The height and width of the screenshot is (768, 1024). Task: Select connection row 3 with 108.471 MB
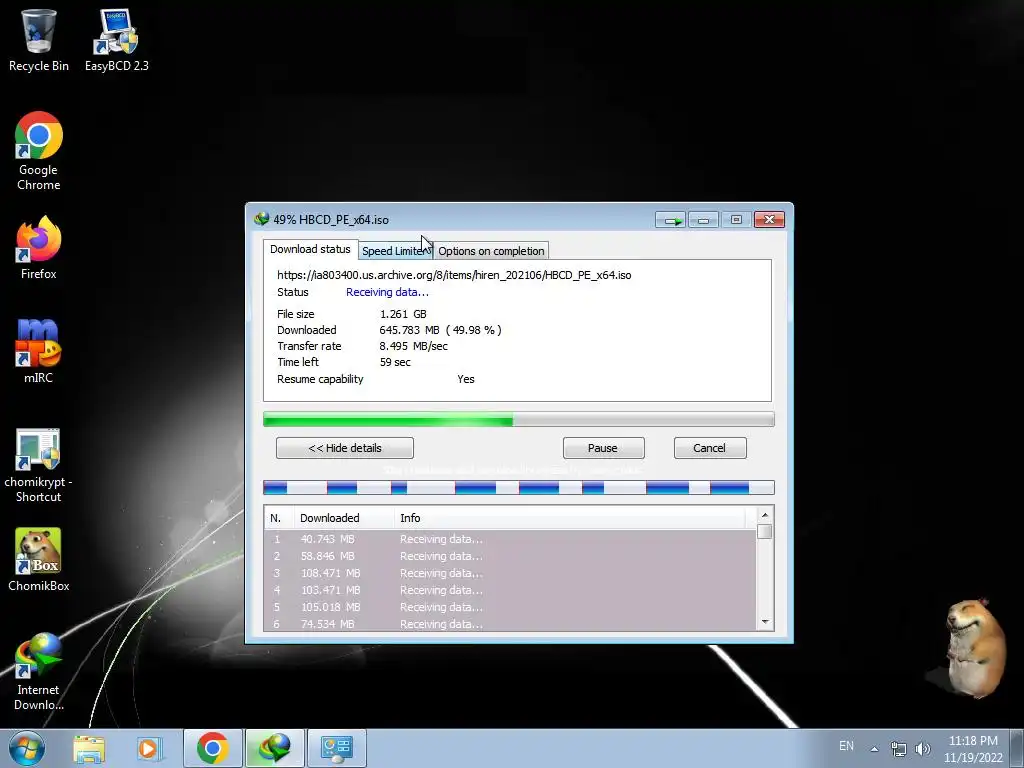510,573
